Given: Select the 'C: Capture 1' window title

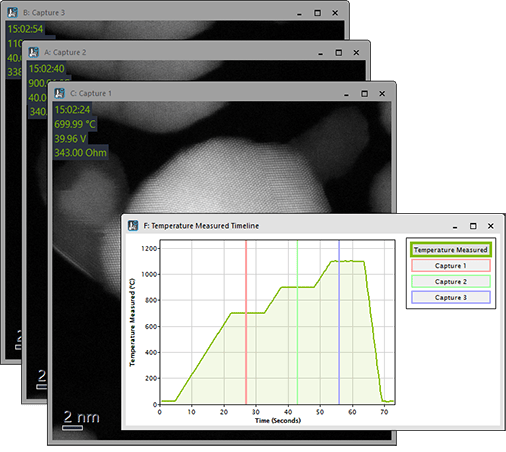Looking at the screenshot, I should [91, 93].
